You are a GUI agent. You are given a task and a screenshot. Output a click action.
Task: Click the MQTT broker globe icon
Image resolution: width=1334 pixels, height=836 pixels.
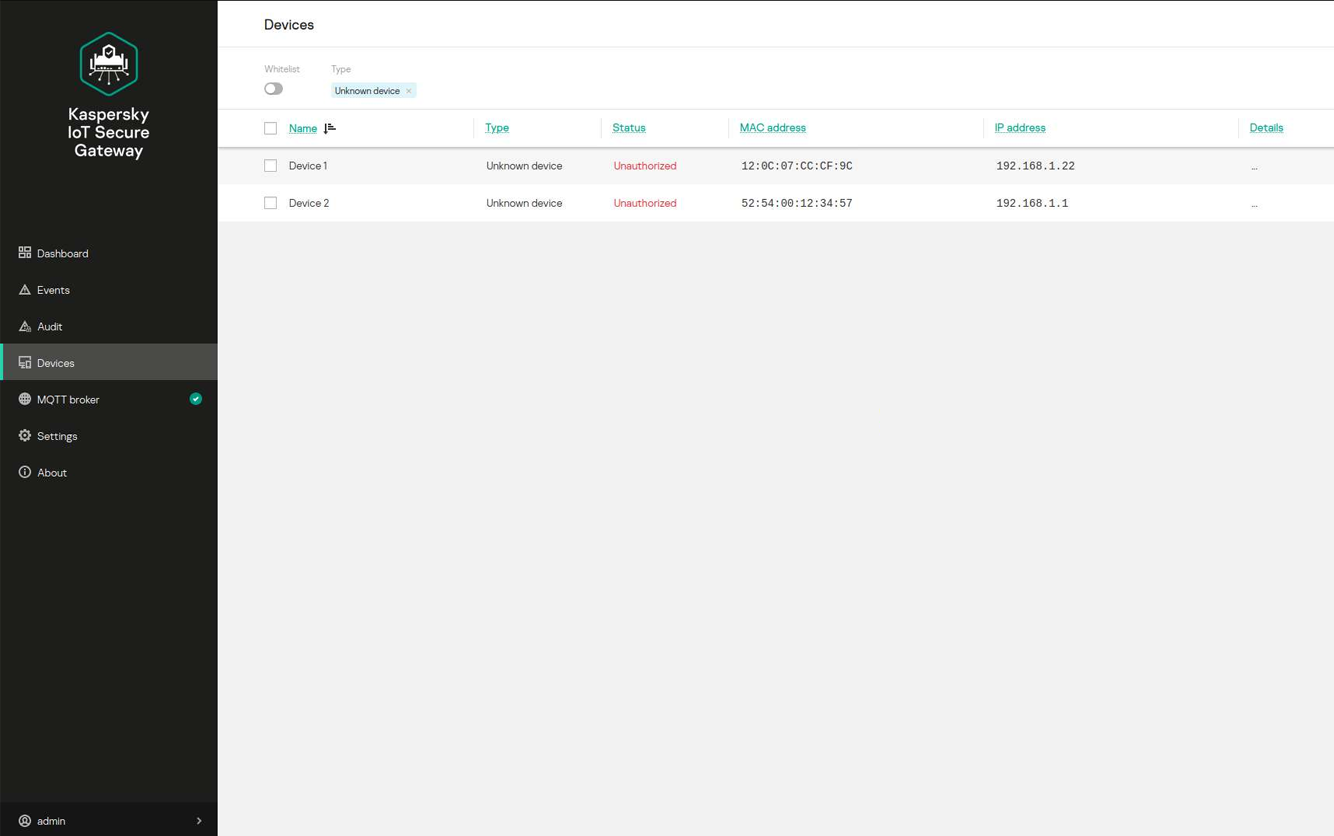(25, 399)
